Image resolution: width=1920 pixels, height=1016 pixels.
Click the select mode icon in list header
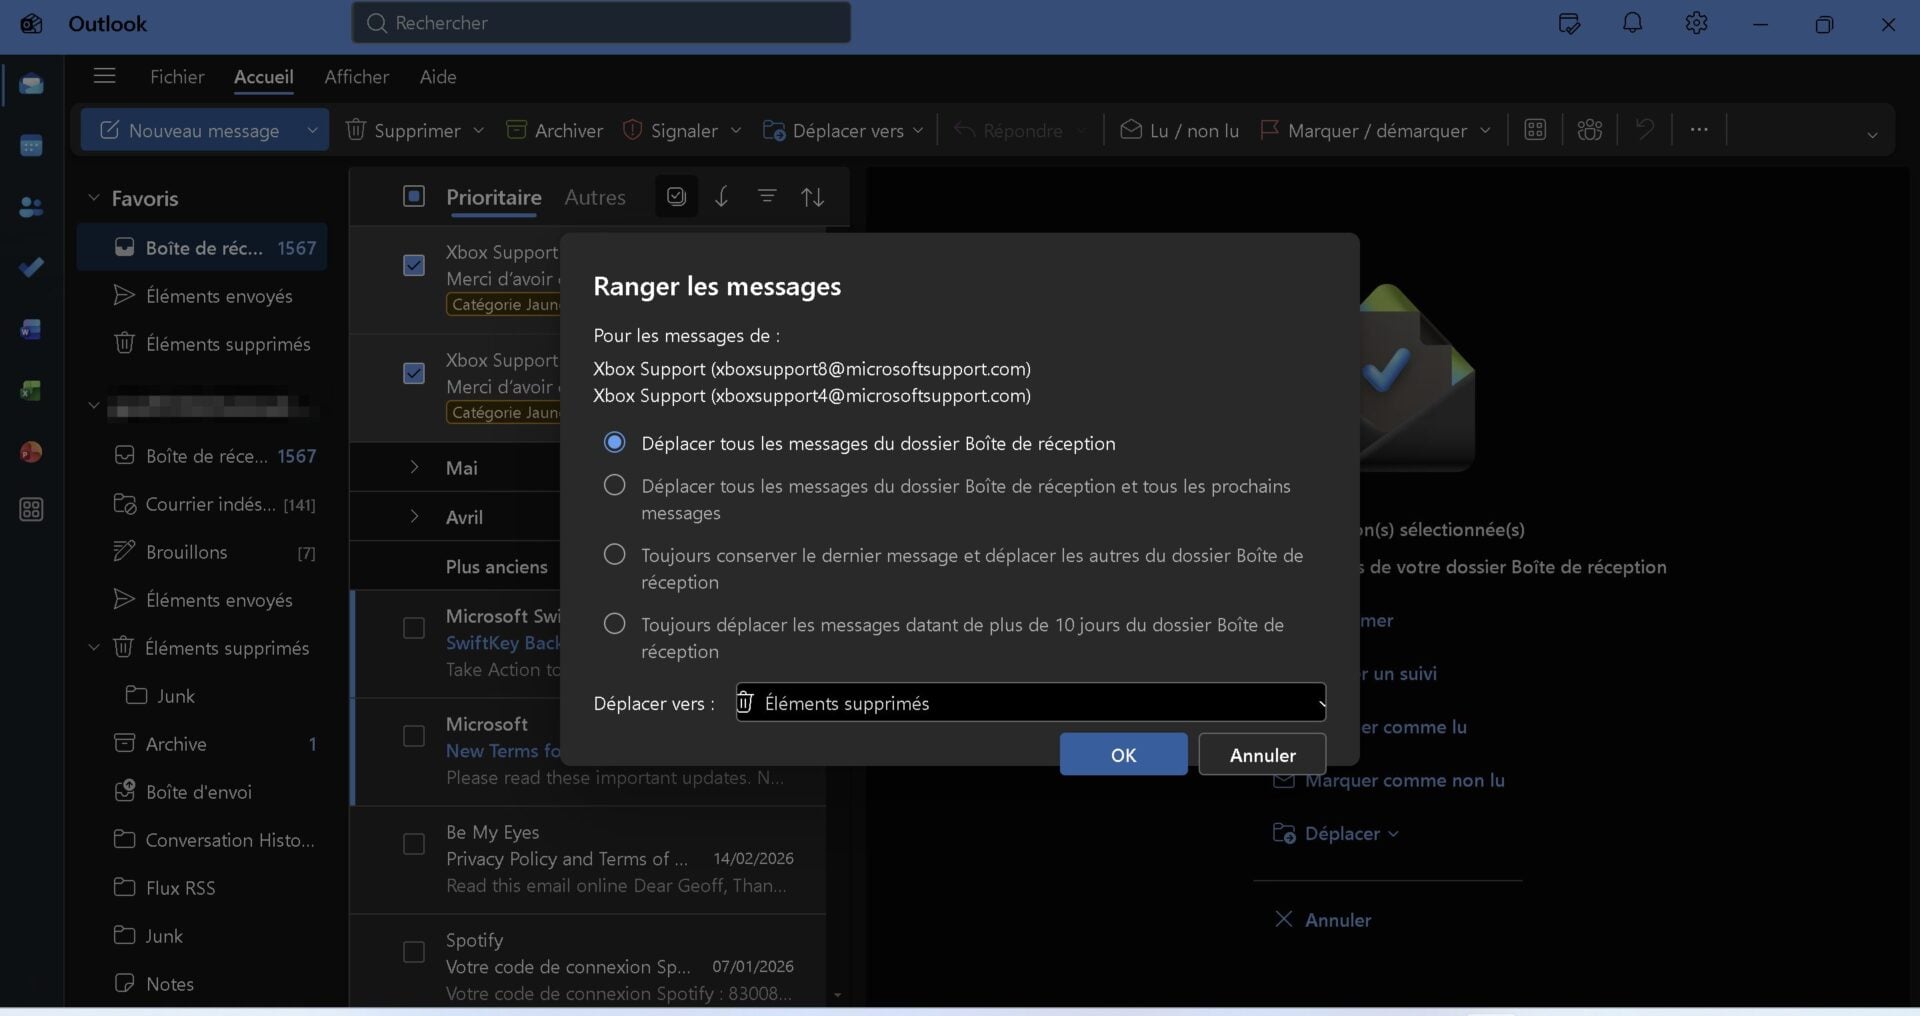click(x=676, y=197)
